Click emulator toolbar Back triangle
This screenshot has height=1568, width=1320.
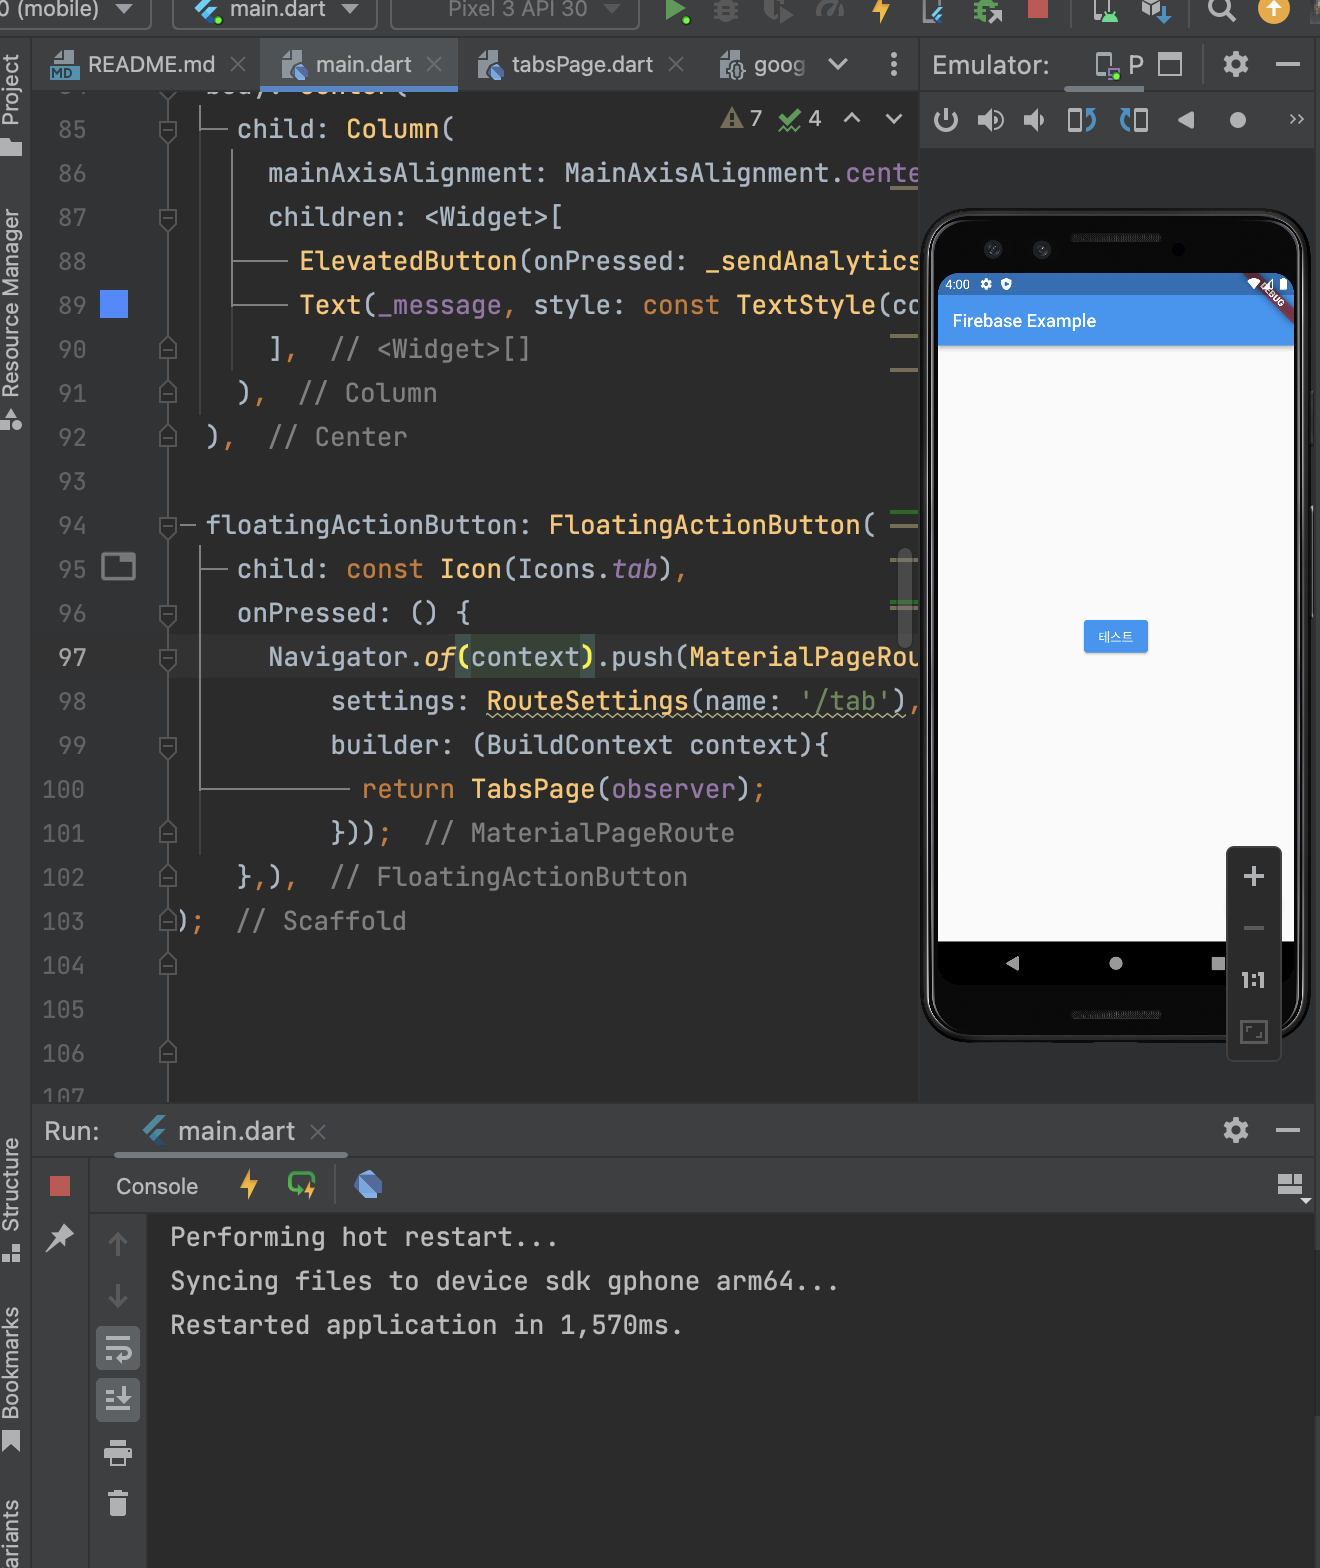1186,120
